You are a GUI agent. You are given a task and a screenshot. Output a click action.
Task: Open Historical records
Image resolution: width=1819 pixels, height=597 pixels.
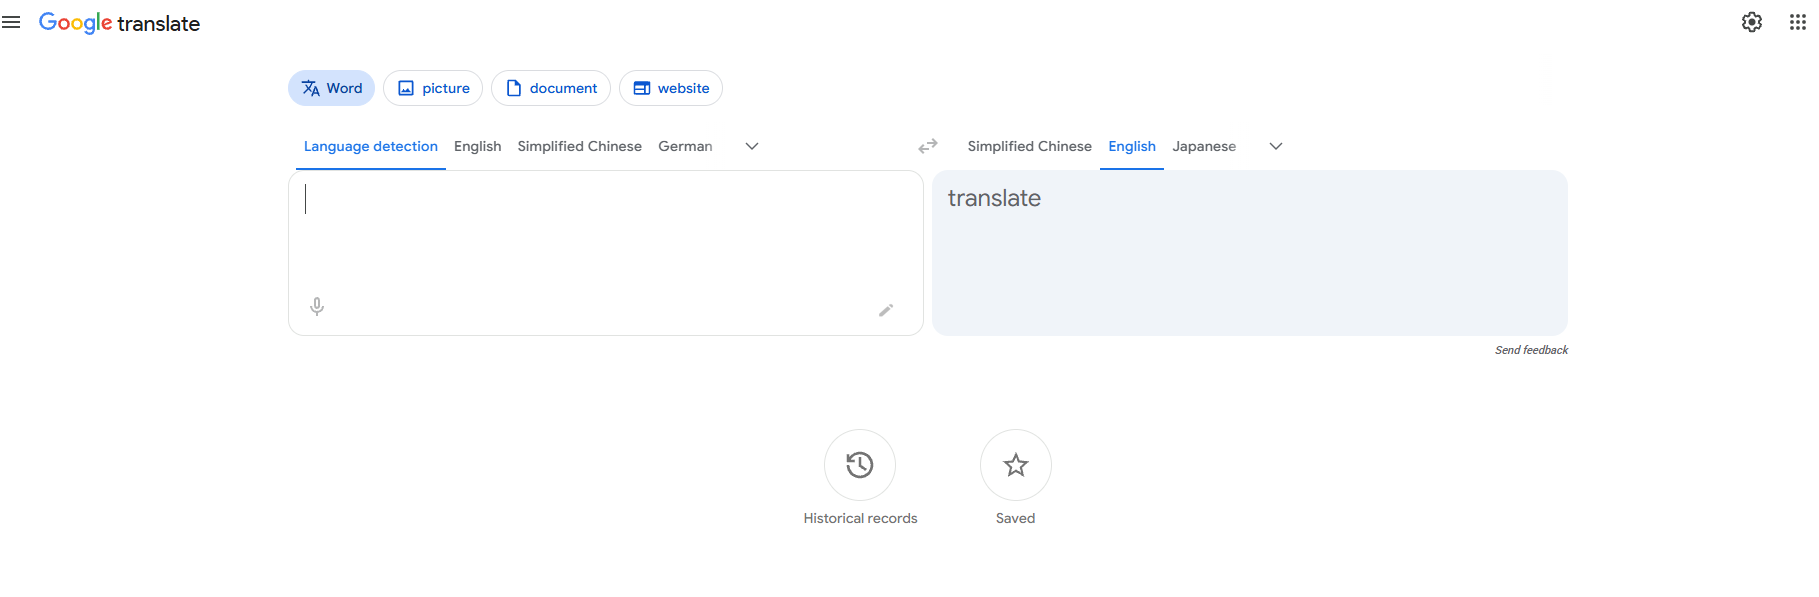[x=860, y=465]
